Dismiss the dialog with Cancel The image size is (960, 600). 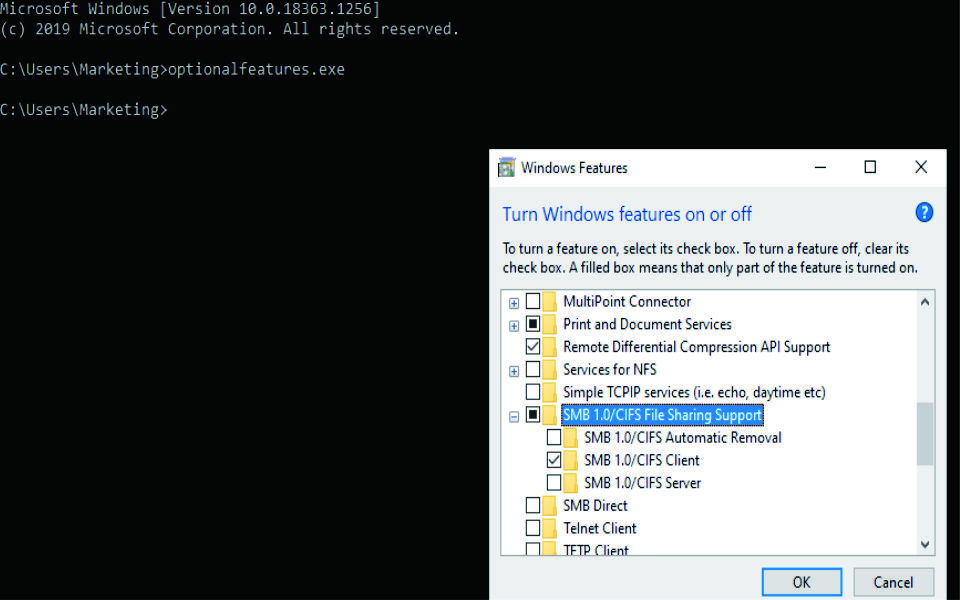point(893,582)
